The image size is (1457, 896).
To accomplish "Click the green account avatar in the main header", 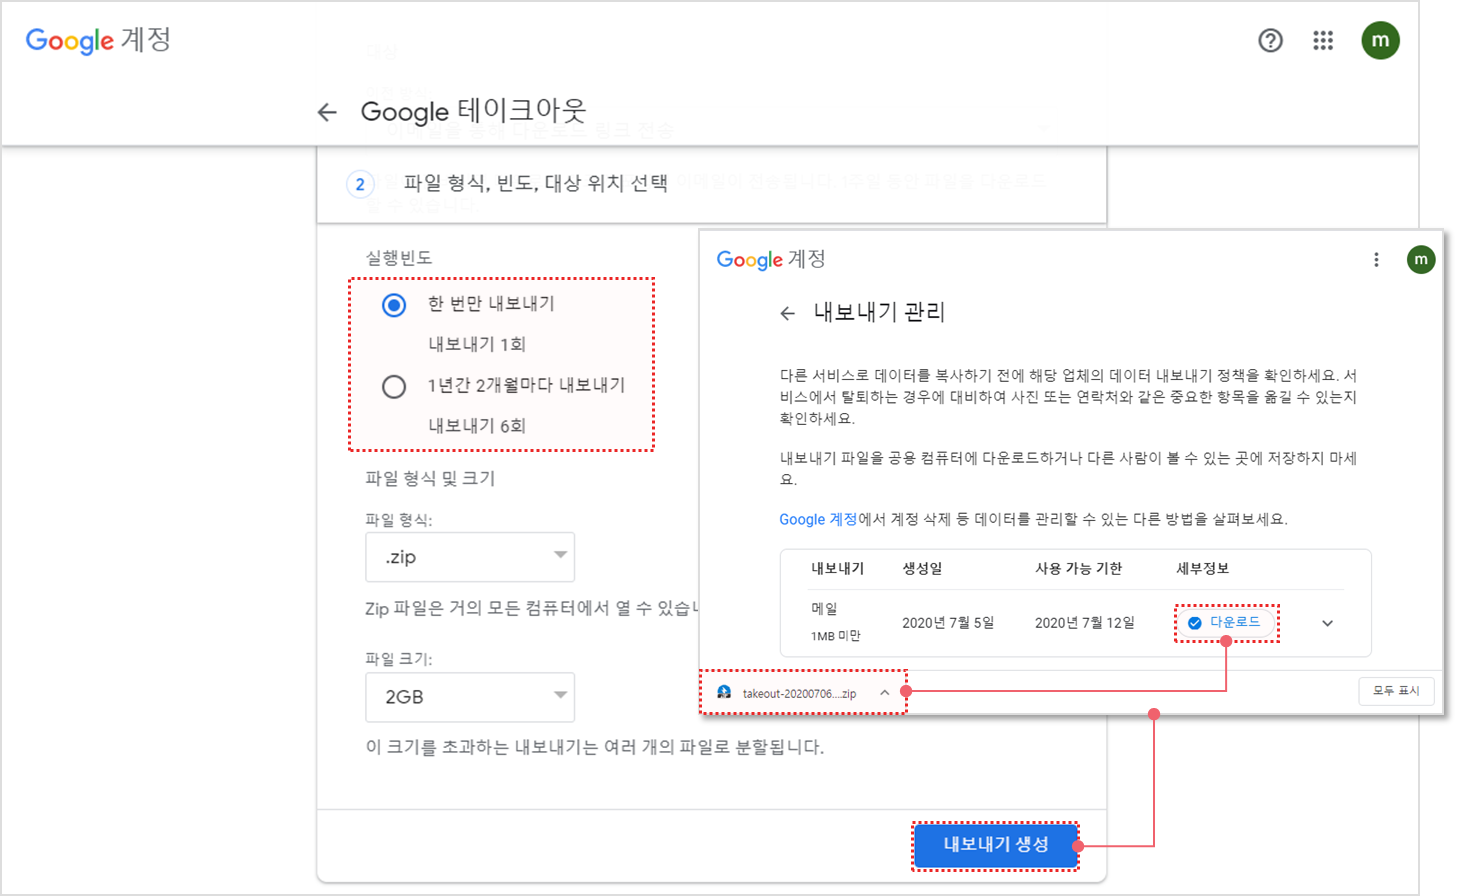I will click(x=1380, y=41).
